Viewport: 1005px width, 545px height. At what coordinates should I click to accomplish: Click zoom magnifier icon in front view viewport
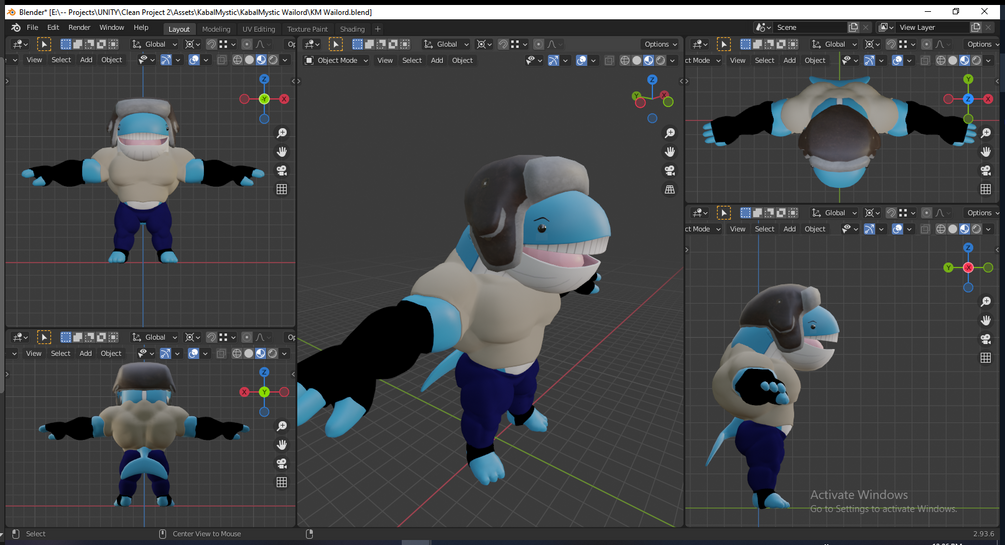pos(281,133)
